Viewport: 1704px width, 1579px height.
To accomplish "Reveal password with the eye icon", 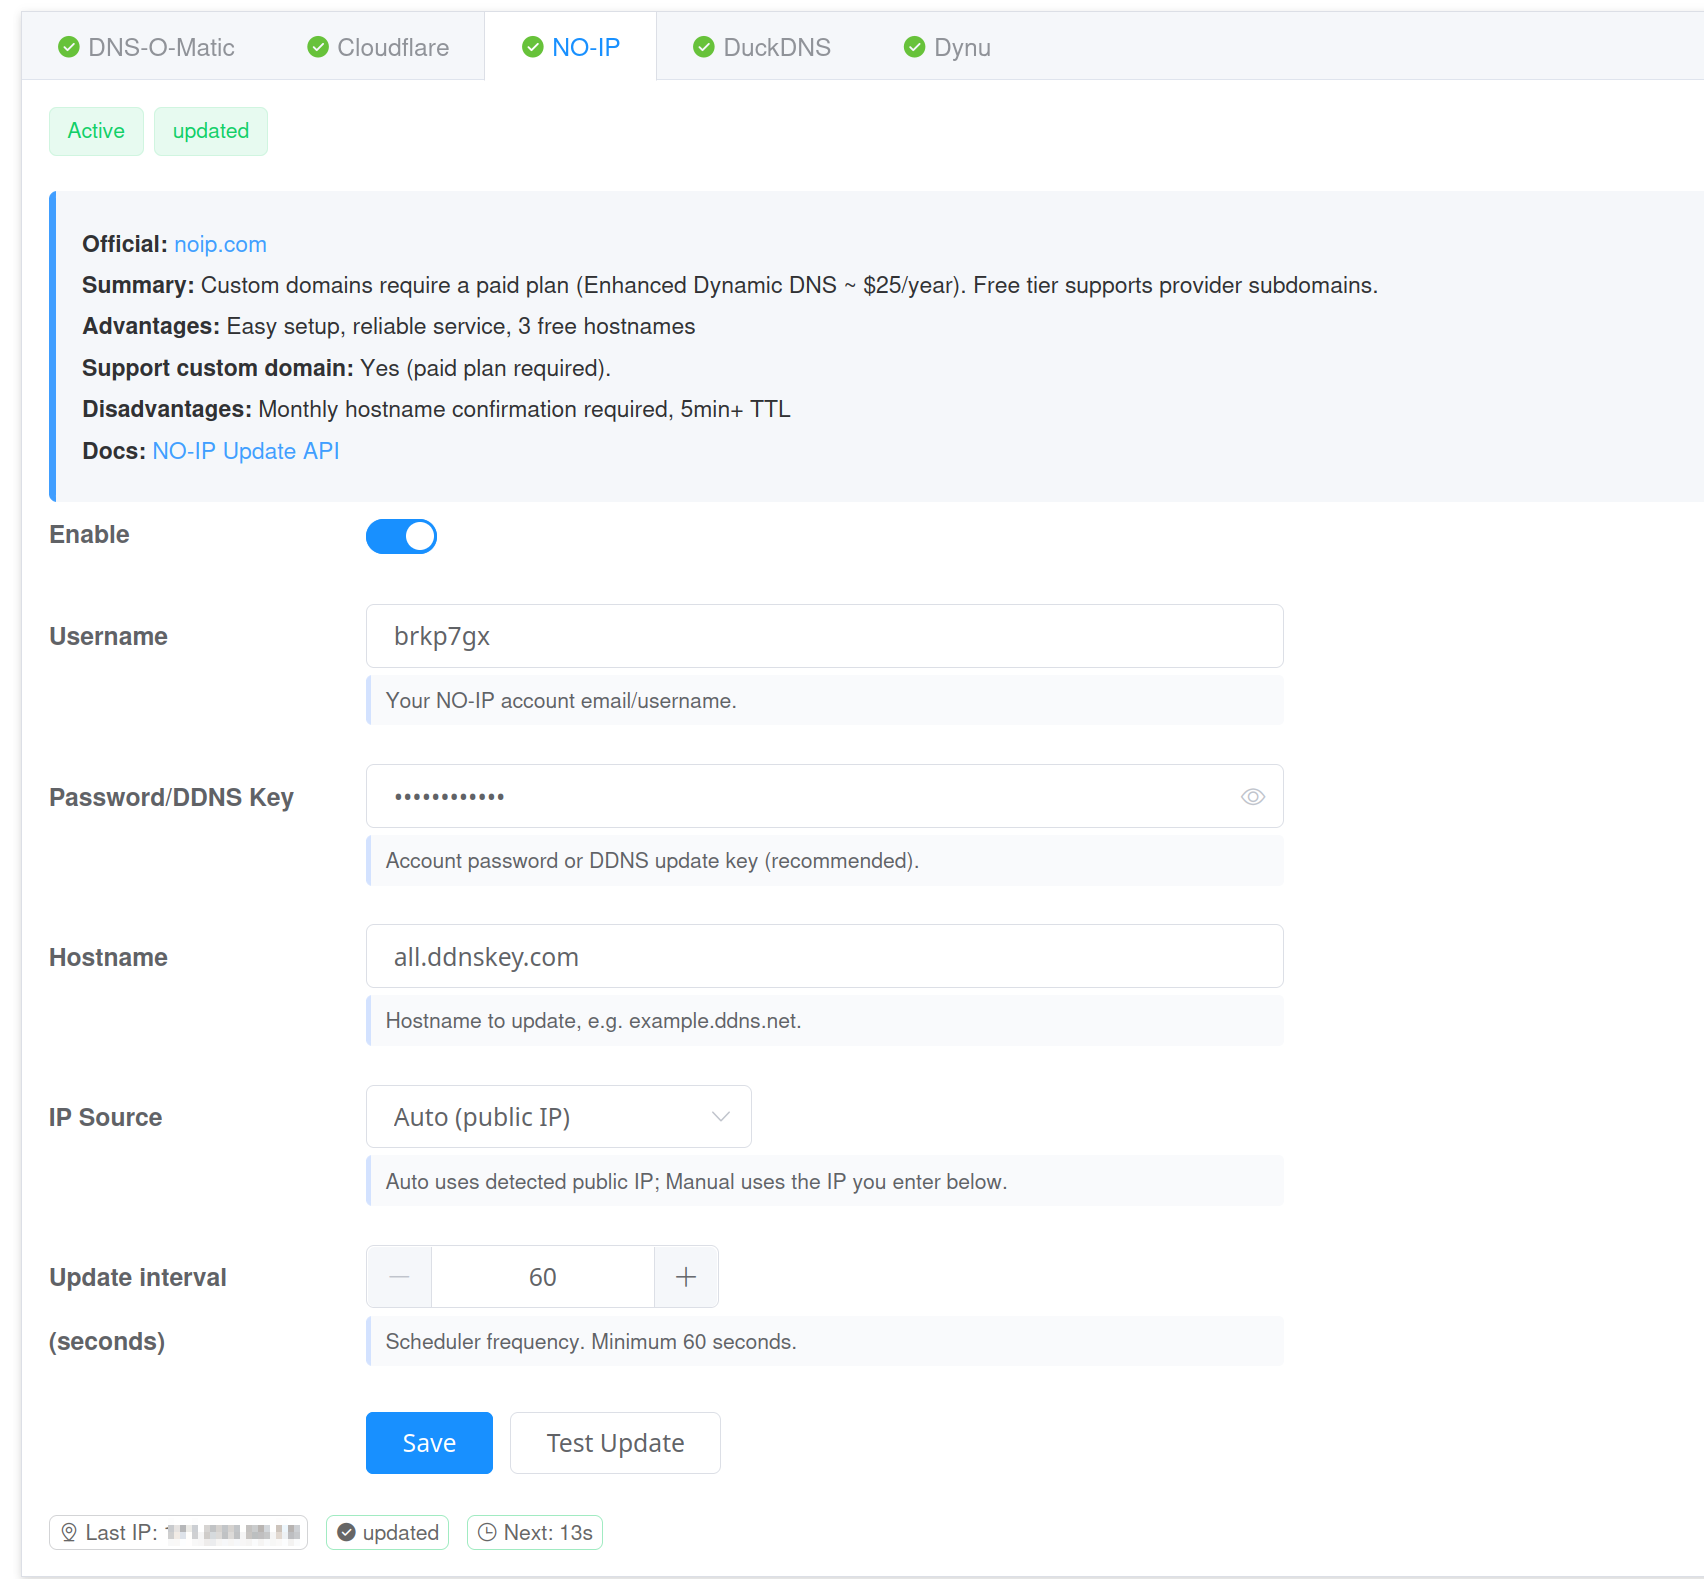I will pos(1252,796).
